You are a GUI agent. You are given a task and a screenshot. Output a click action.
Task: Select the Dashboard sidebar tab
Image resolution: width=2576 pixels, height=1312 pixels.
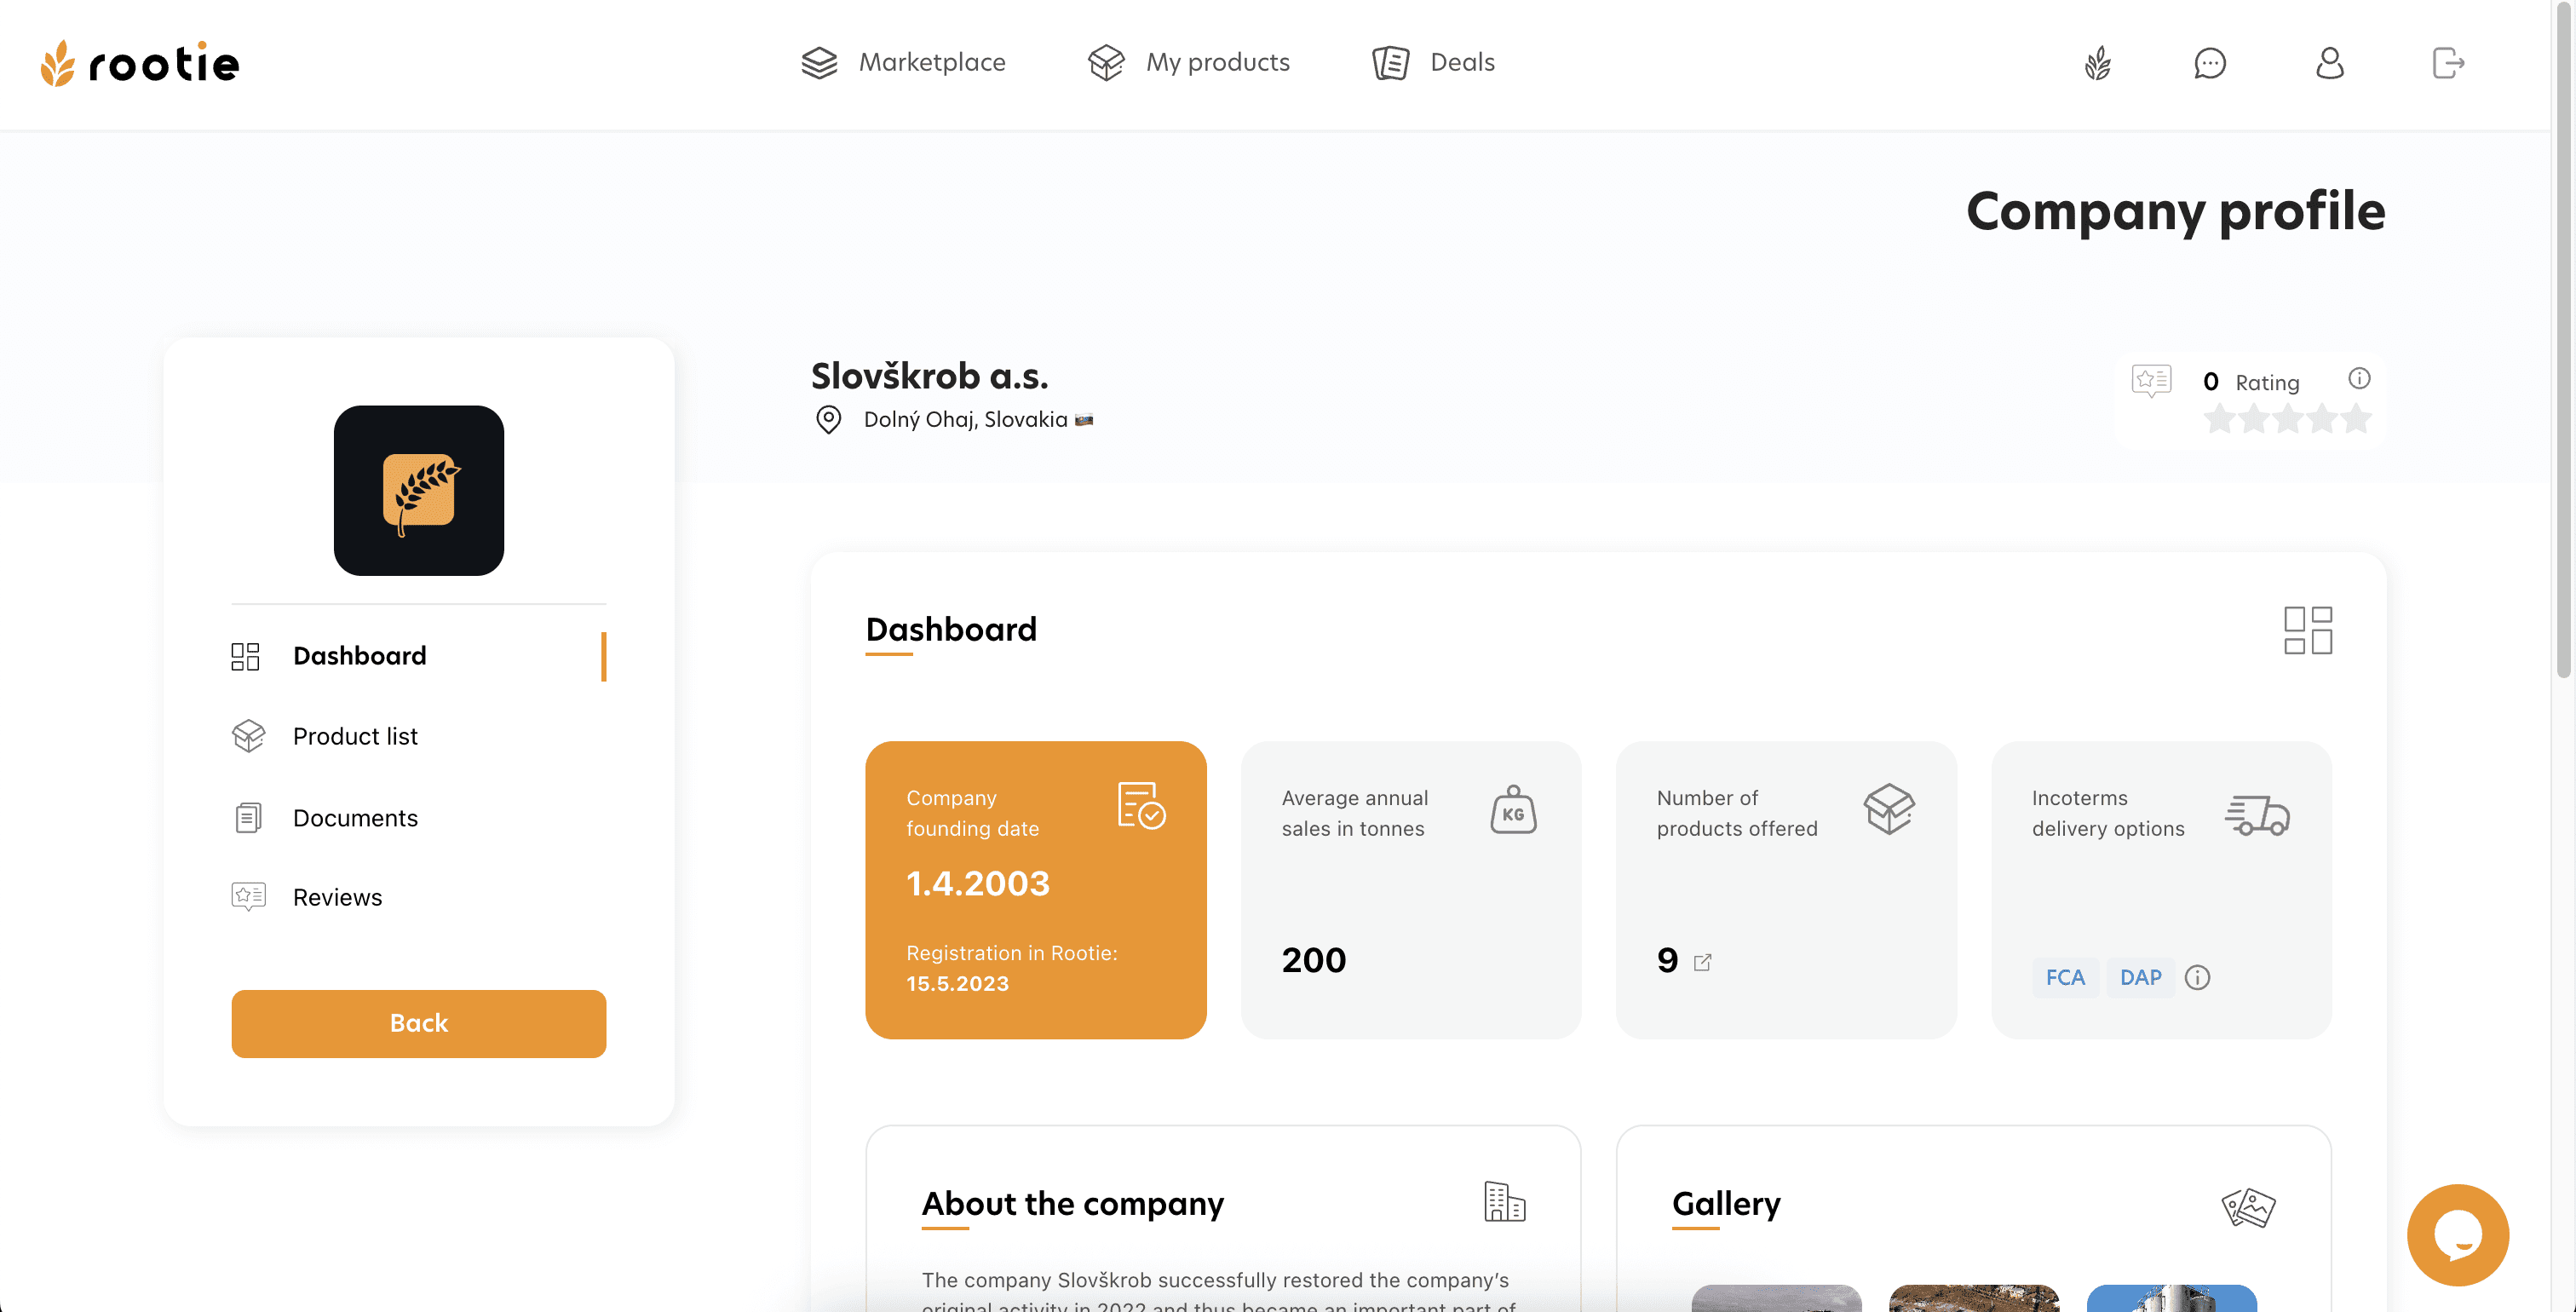coord(419,656)
